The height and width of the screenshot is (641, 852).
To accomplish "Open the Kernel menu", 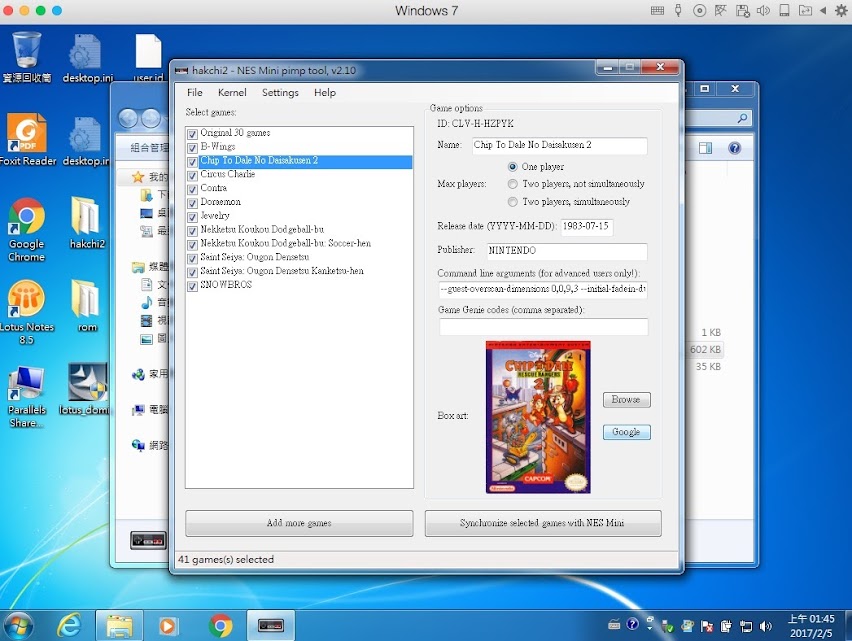I will [232, 92].
